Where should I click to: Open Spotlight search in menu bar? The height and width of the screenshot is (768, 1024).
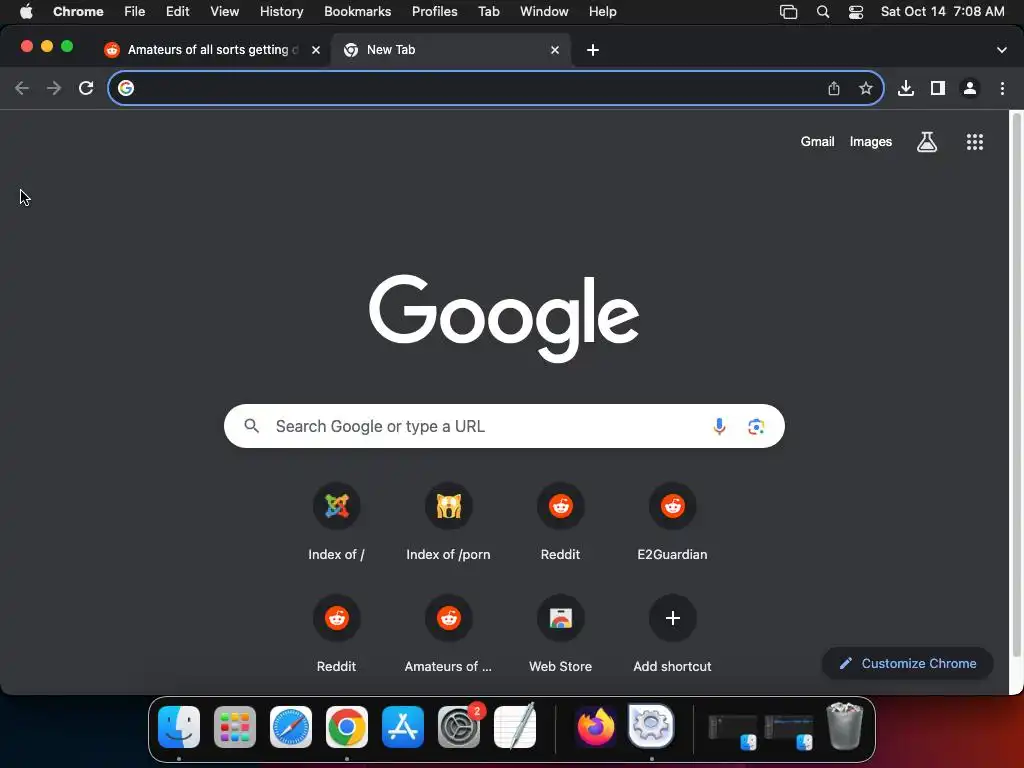point(823,12)
